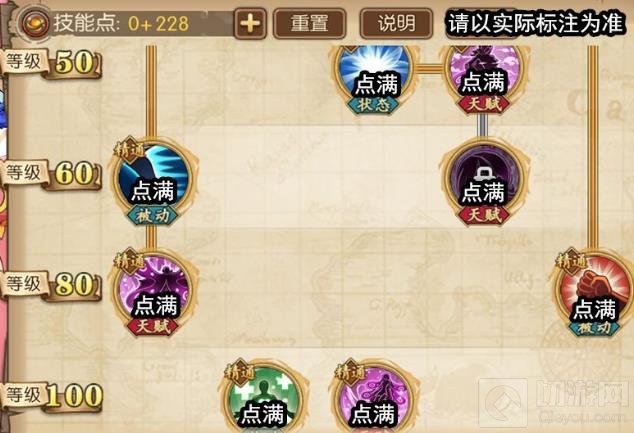Image resolution: width=634 pixels, height=433 pixels.
Task: Click the gold plus add skill points button
Action: (x=250, y=24)
